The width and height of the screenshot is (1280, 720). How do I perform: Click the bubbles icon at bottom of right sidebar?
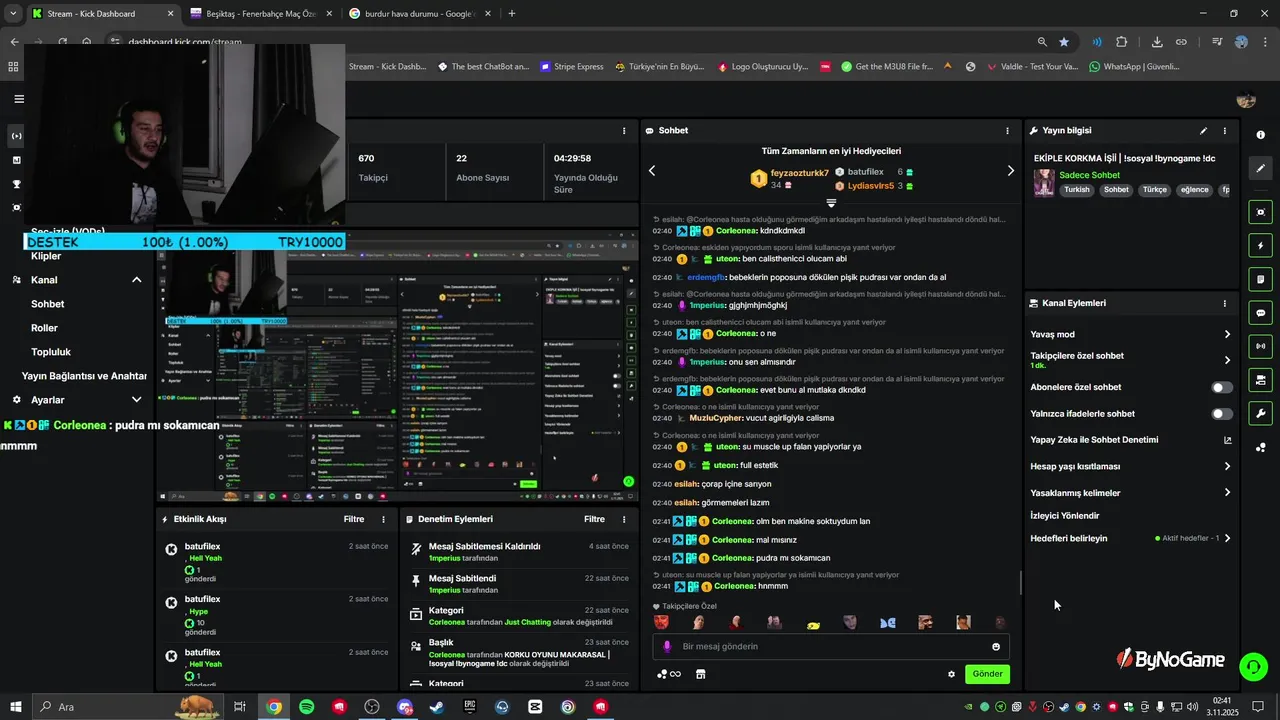(x=1260, y=447)
